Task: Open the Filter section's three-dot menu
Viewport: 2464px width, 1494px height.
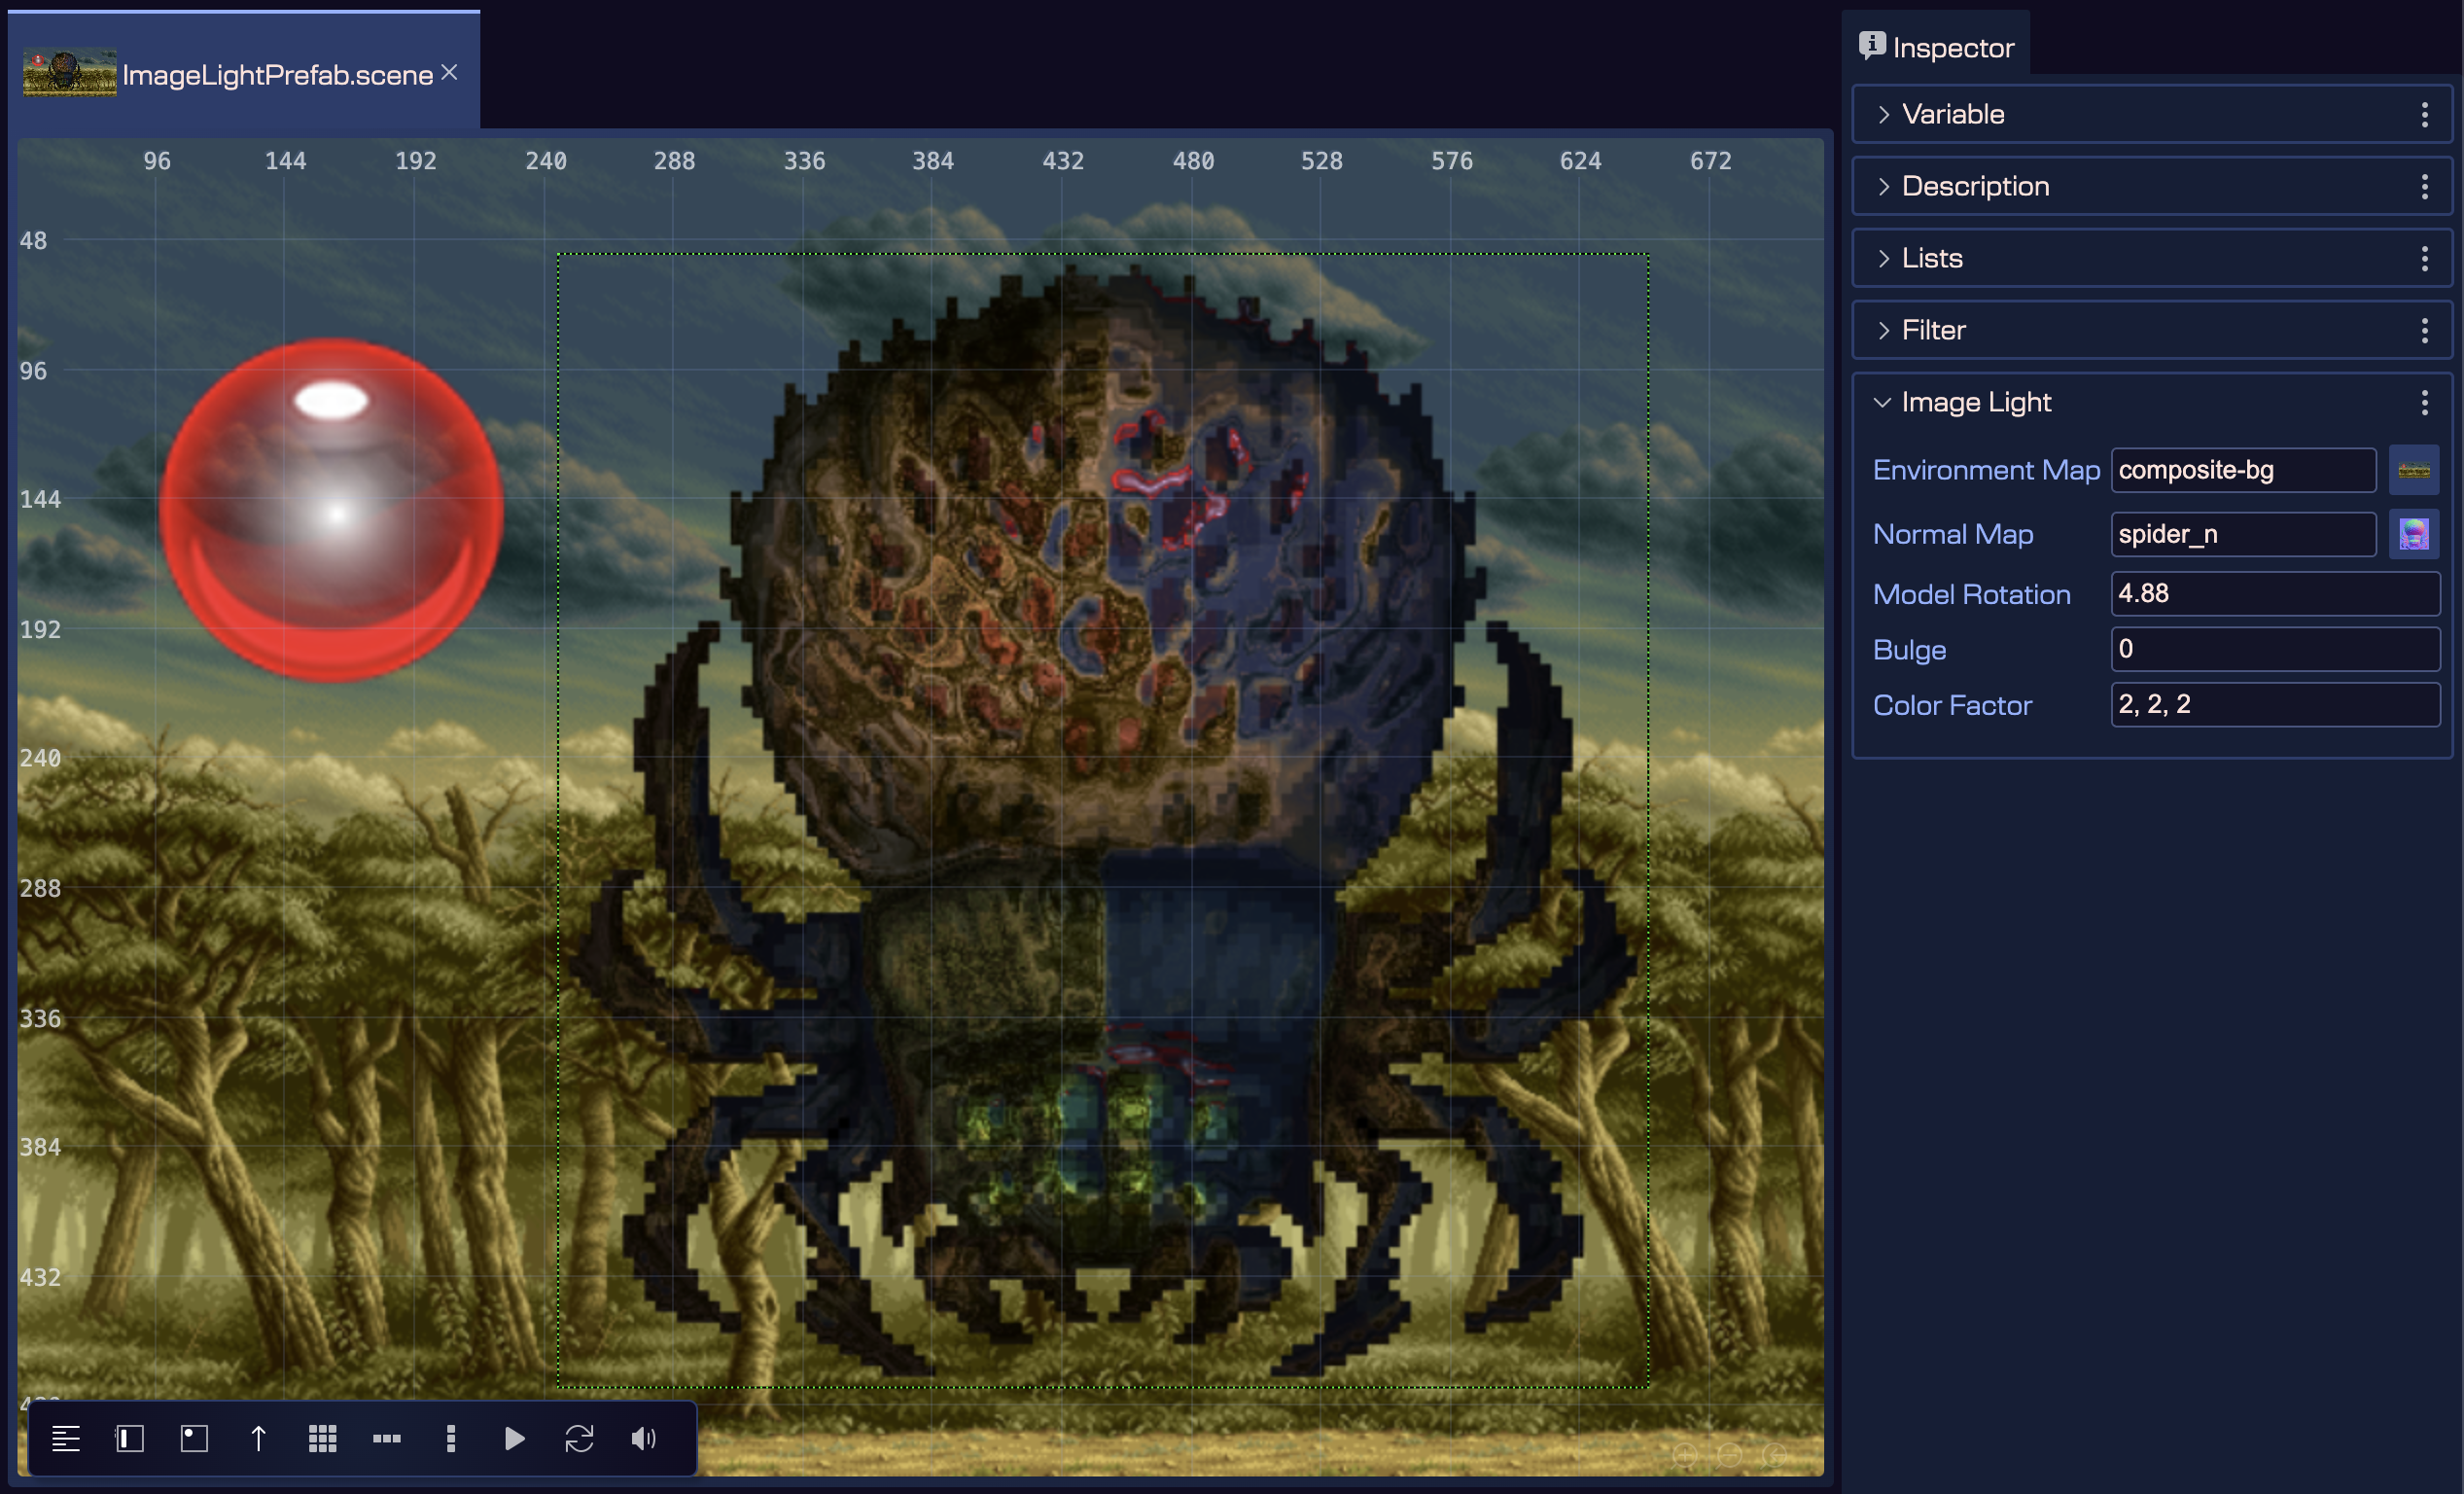Action: (x=2424, y=330)
